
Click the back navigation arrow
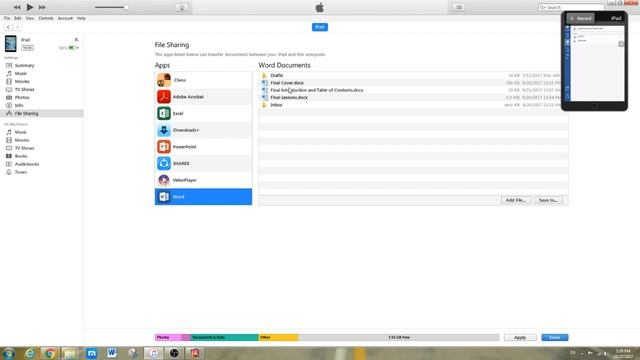pyautogui.click(x=8, y=27)
